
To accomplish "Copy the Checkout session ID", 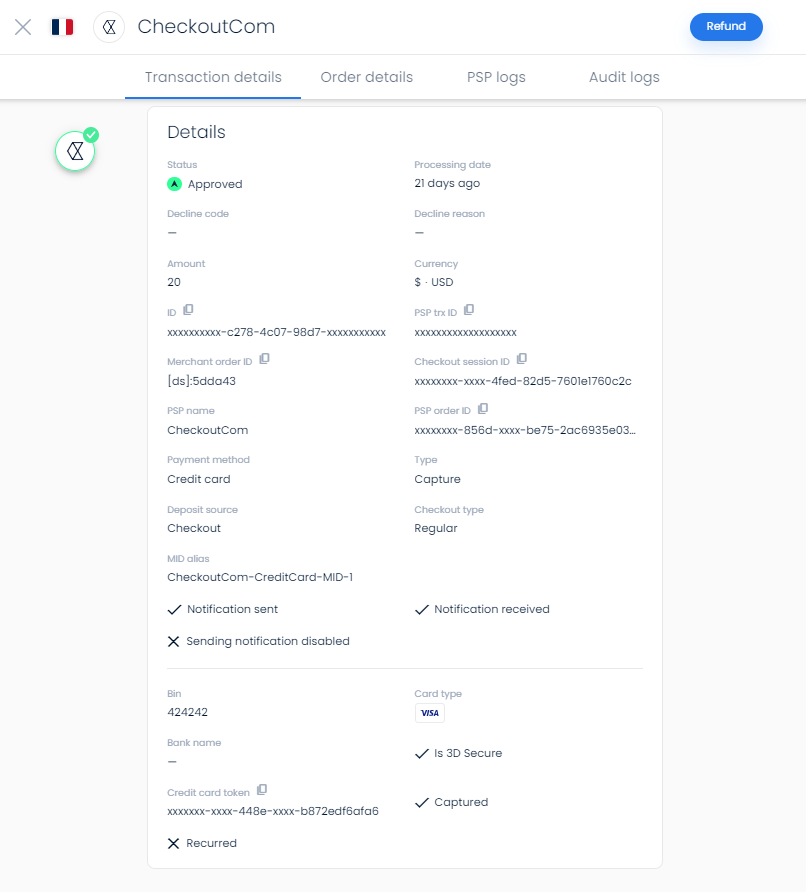I will tap(522, 359).
